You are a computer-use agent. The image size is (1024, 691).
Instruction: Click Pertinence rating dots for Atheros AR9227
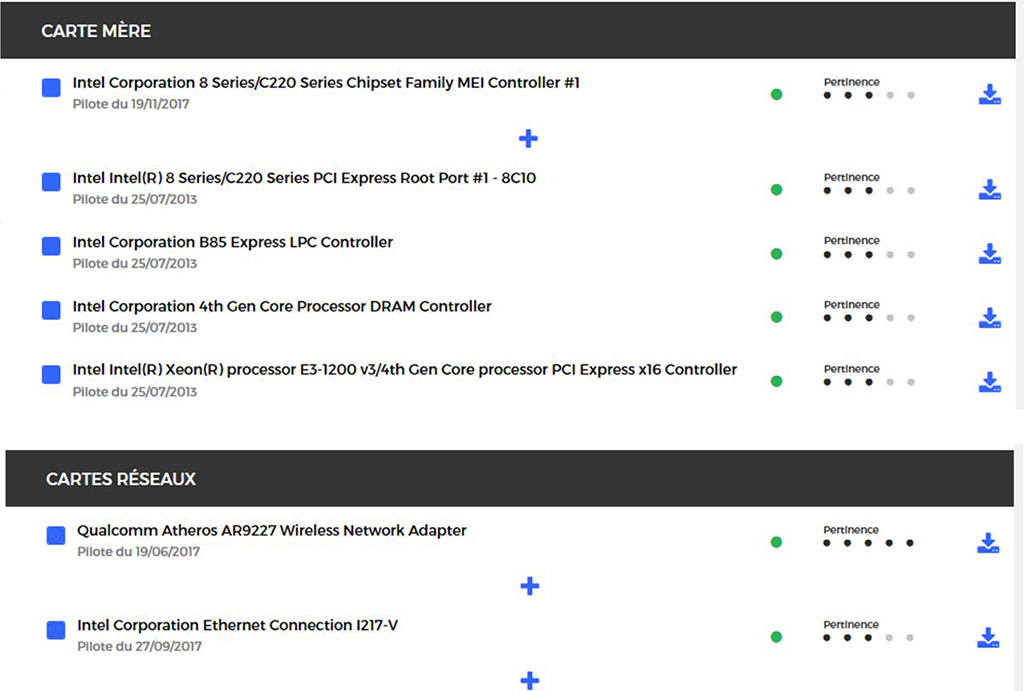click(868, 543)
